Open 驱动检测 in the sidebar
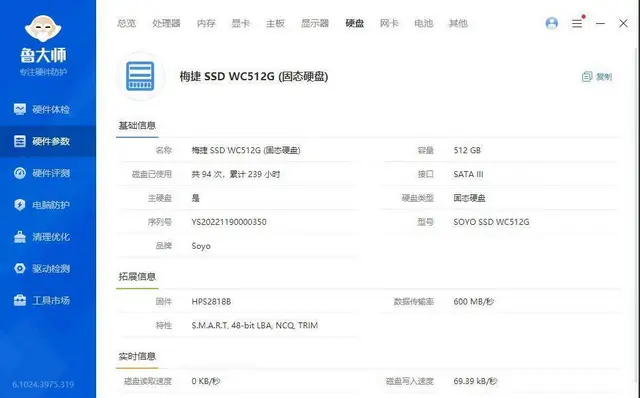The width and height of the screenshot is (640, 398). [x=48, y=269]
